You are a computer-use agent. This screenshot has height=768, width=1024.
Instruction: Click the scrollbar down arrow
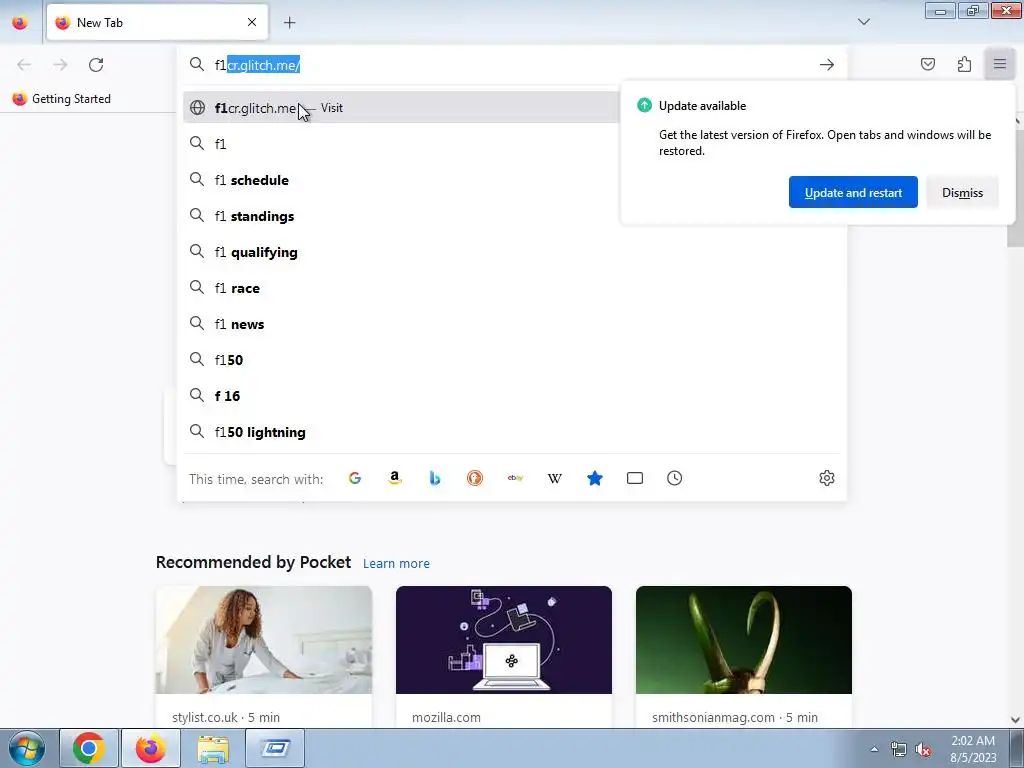click(x=1015, y=720)
